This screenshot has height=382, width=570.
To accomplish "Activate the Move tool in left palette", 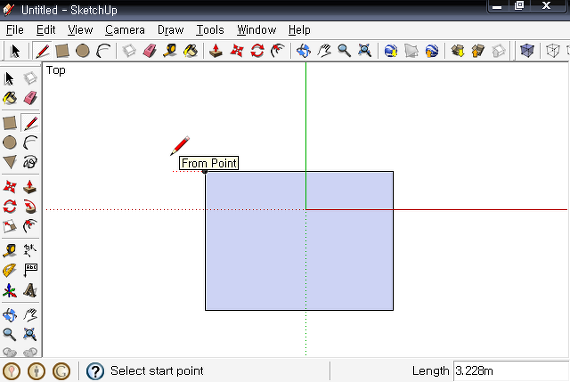I will click(10, 187).
